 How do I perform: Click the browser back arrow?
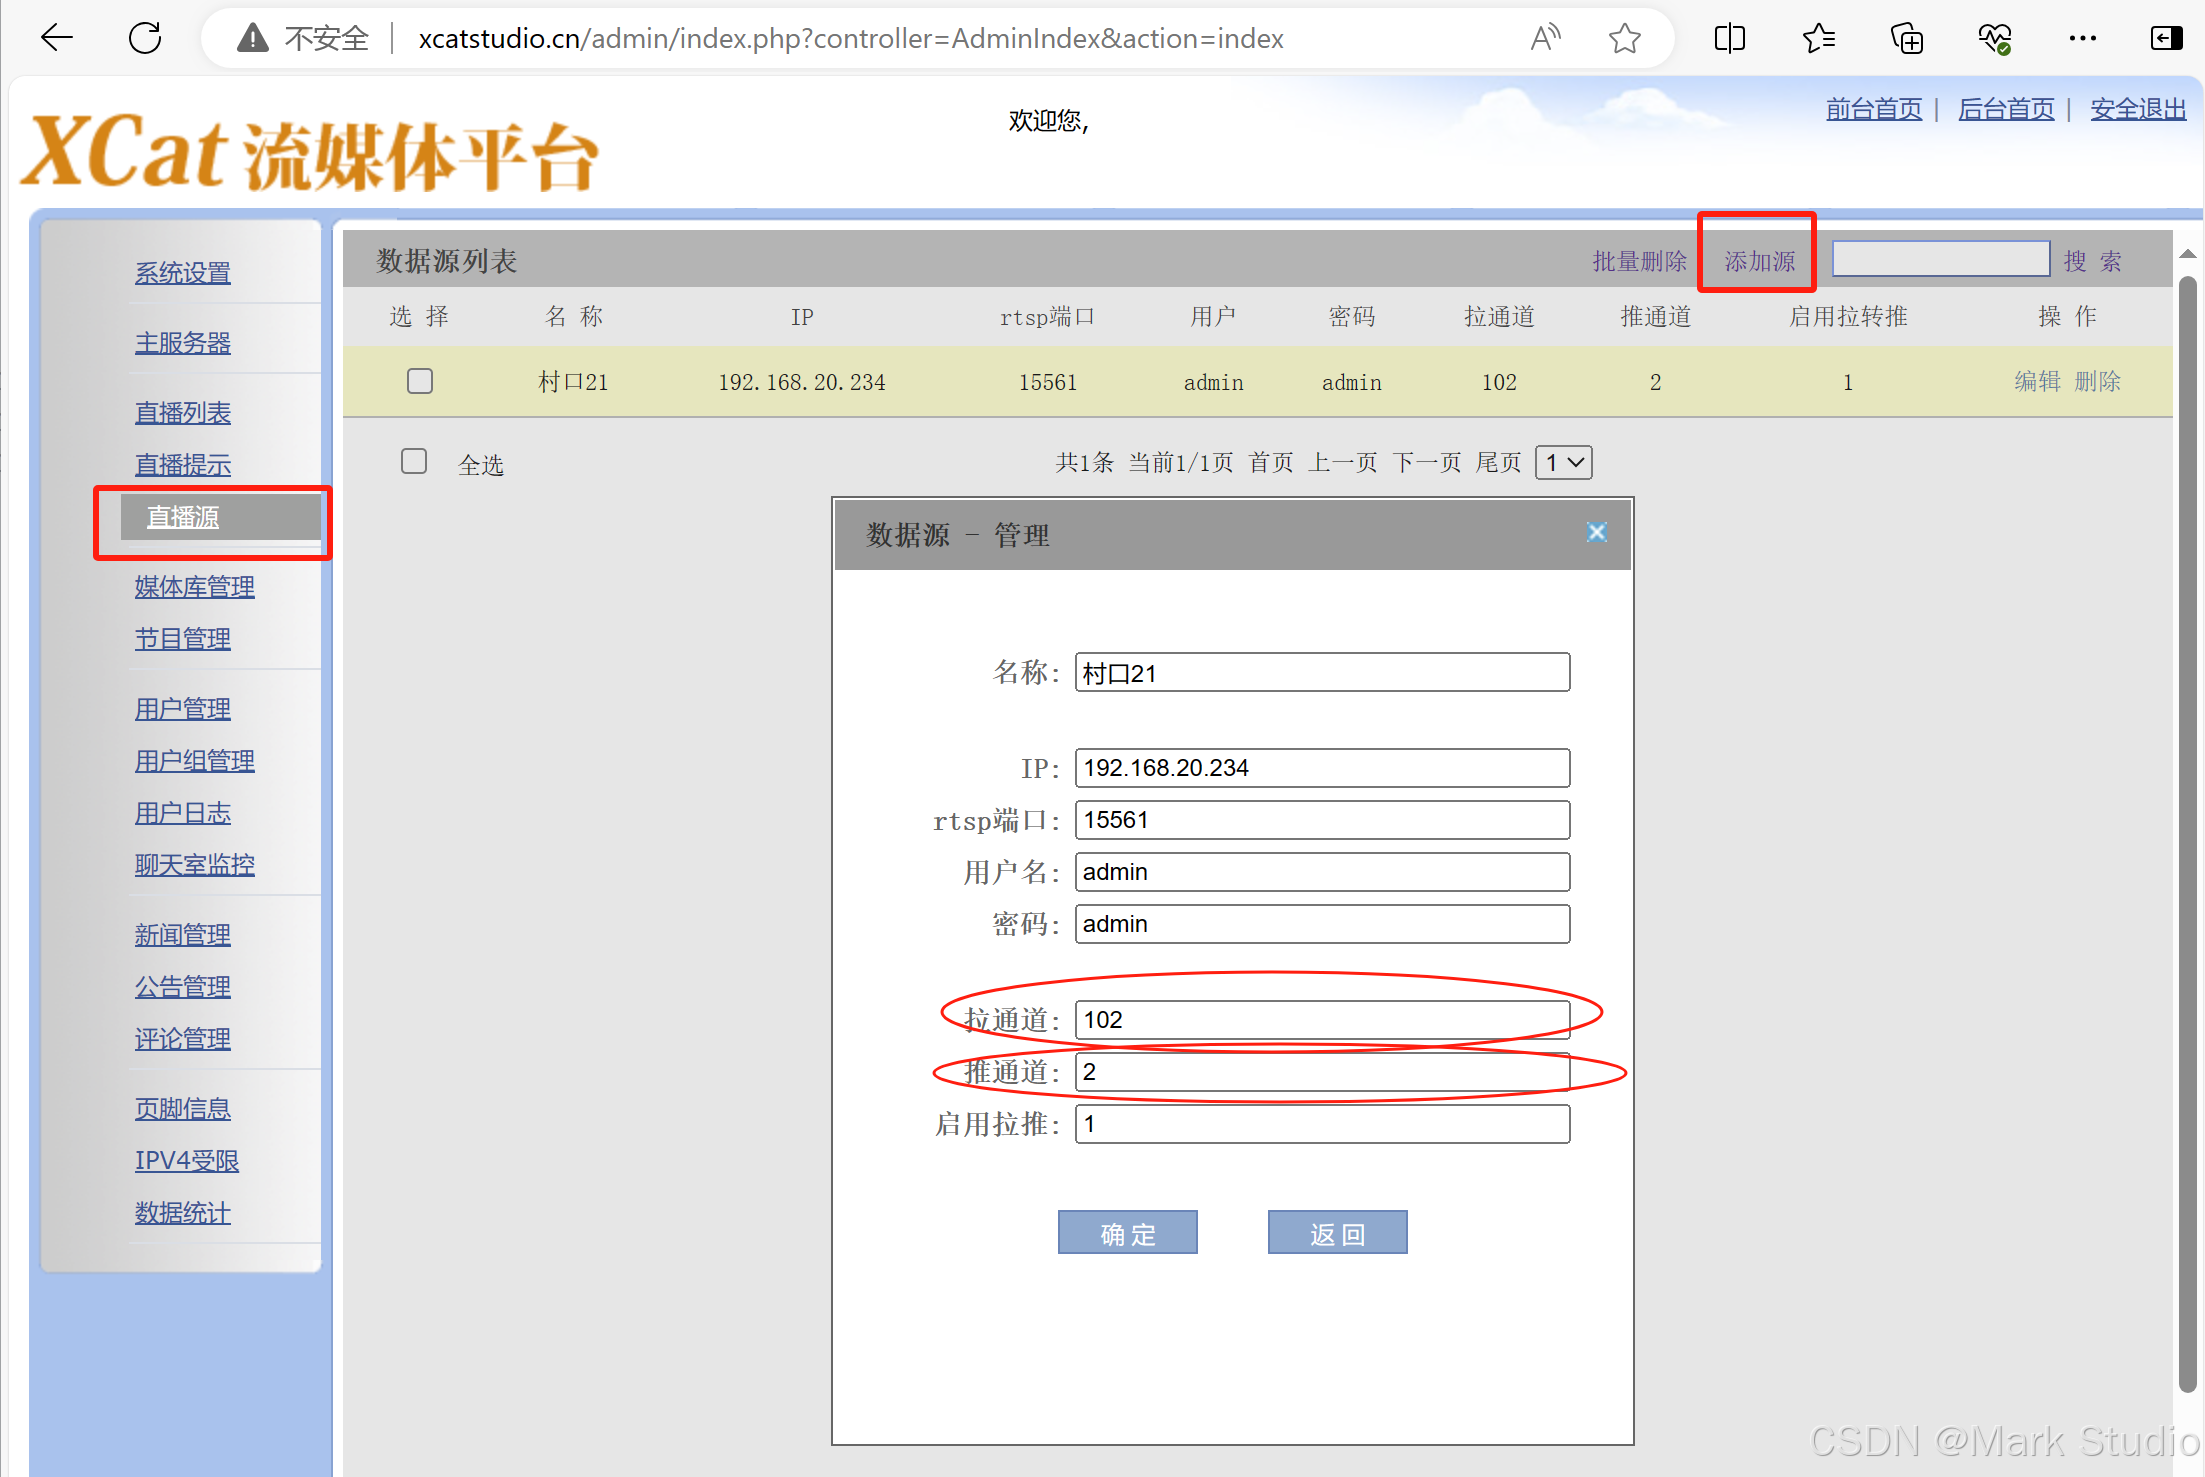click(x=57, y=38)
